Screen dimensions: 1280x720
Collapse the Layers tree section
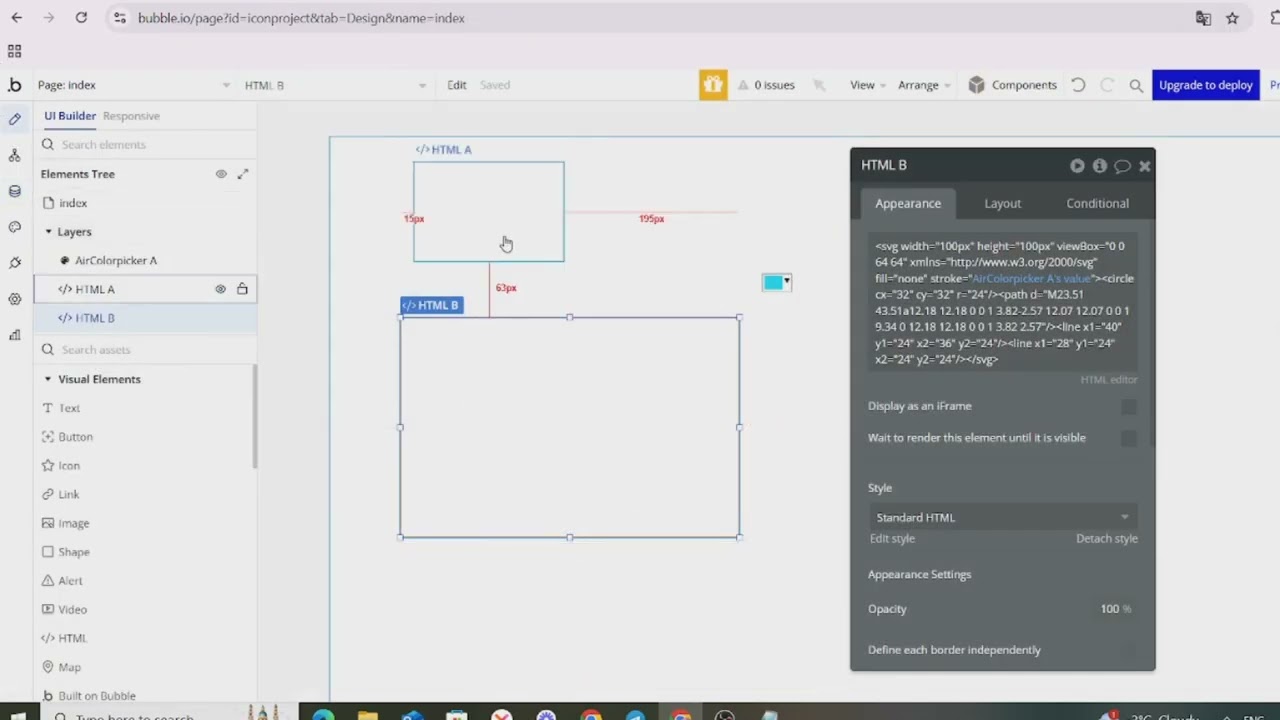(x=48, y=232)
